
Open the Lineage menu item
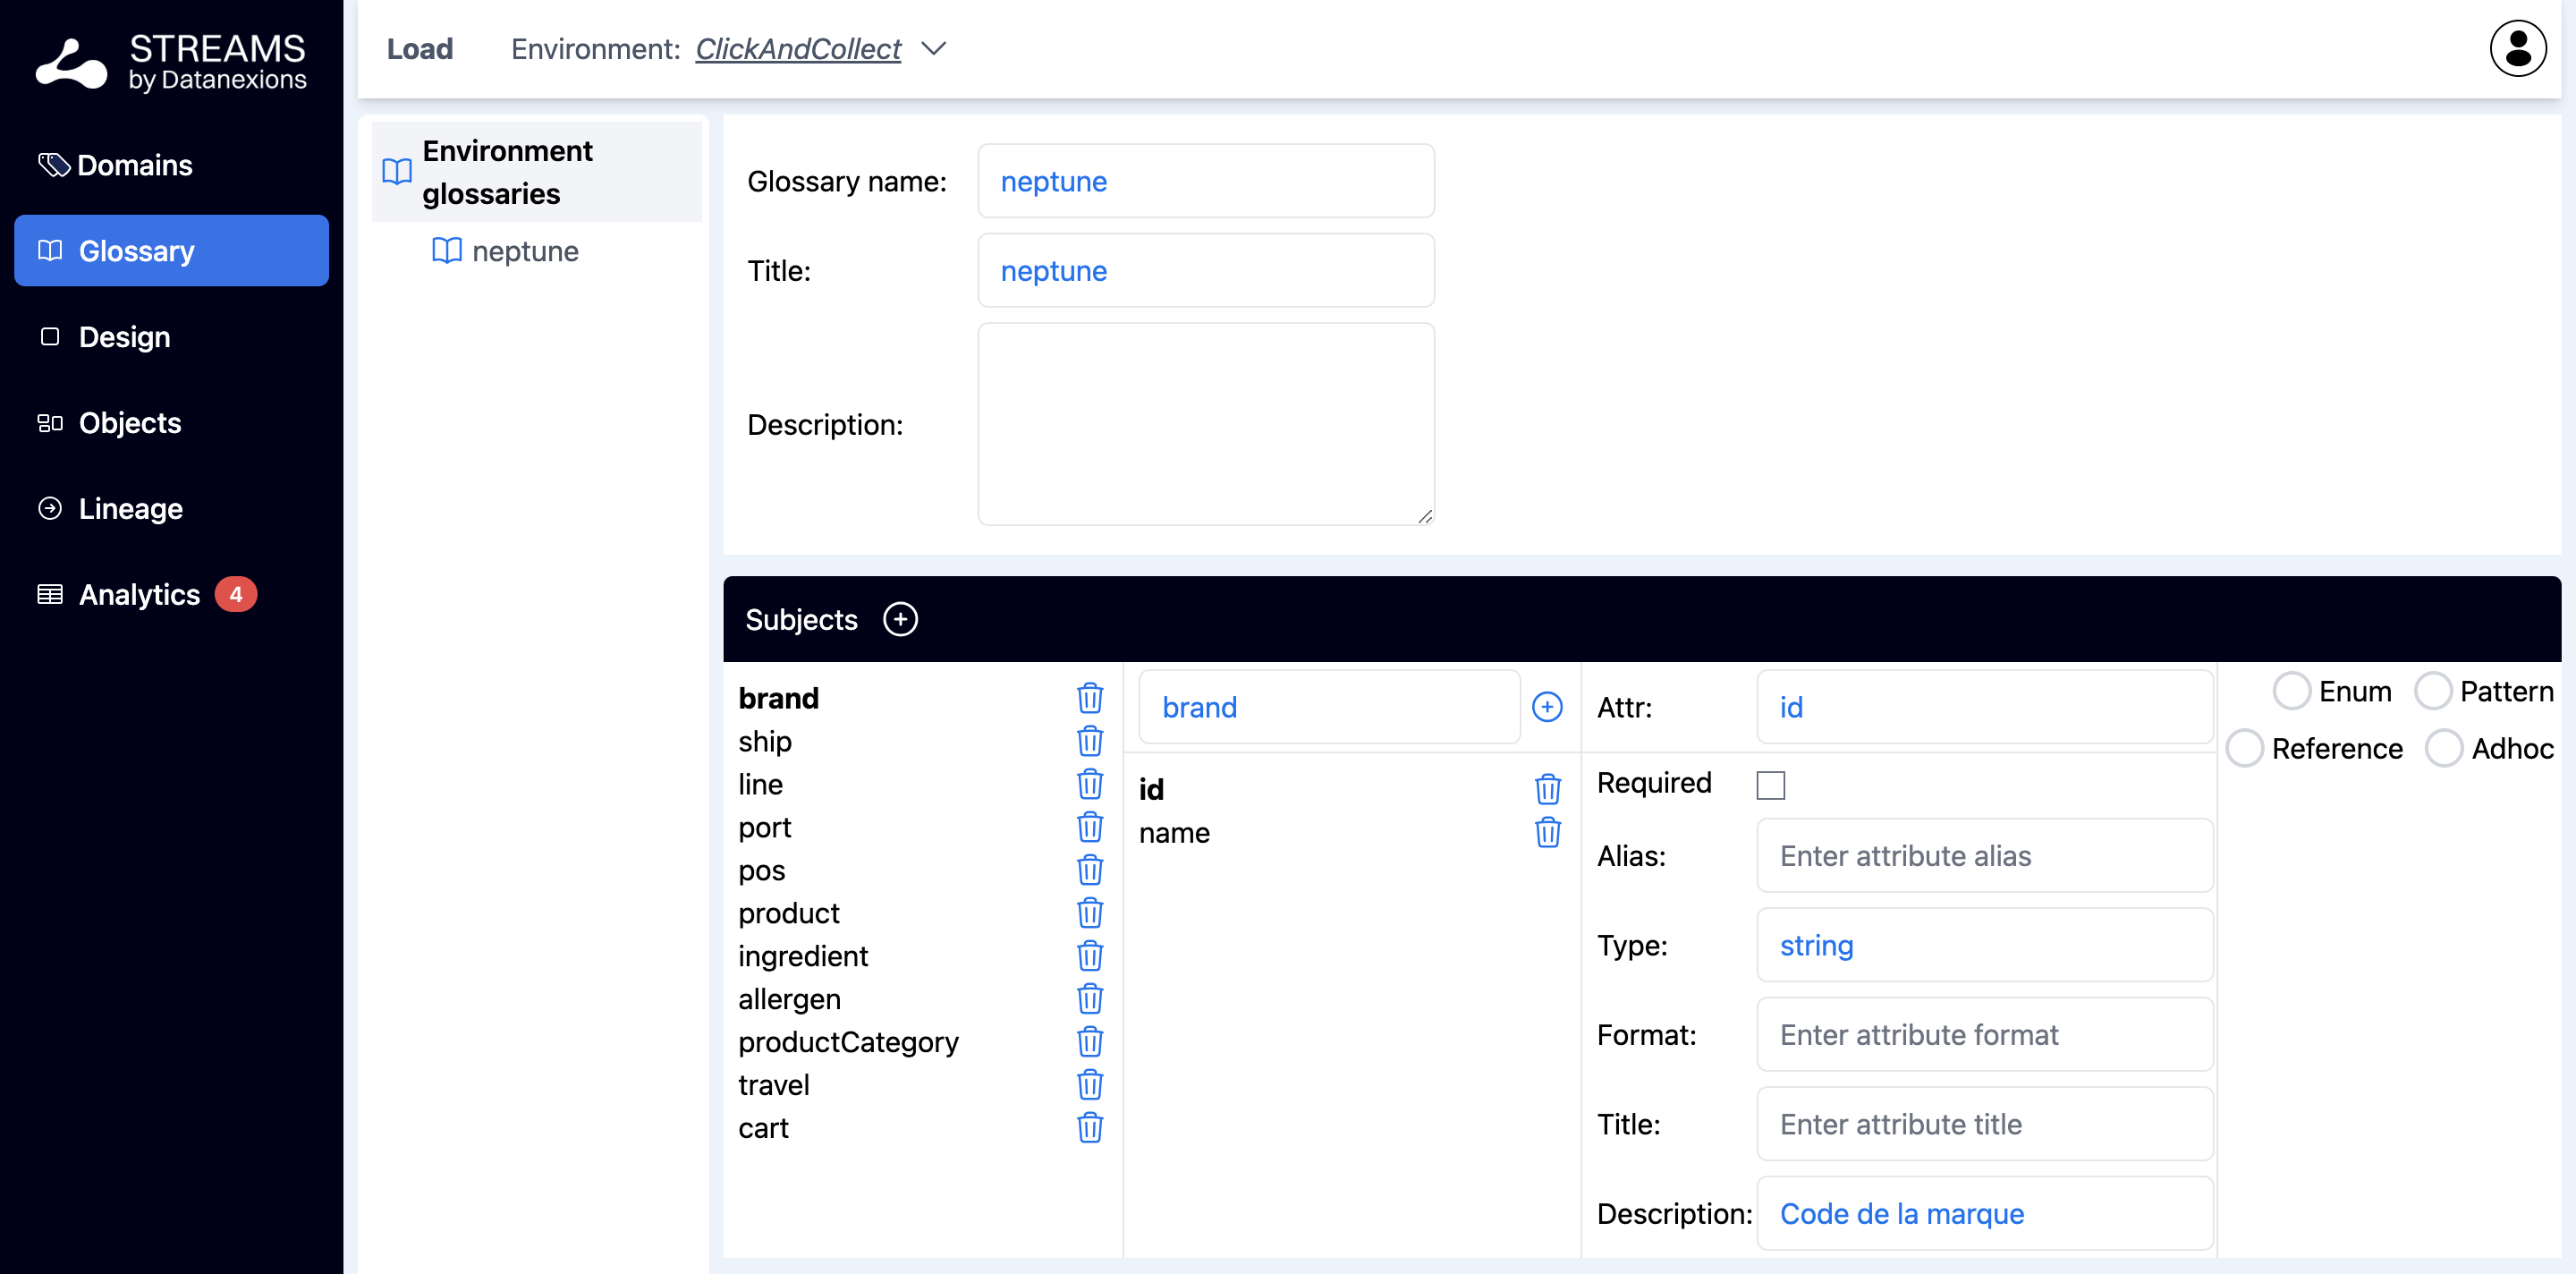point(130,509)
